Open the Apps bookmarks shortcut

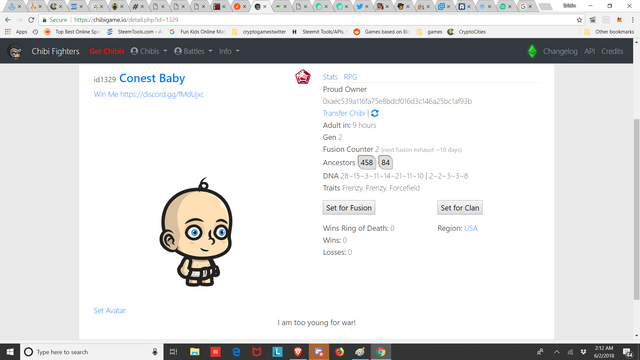click(16, 31)
